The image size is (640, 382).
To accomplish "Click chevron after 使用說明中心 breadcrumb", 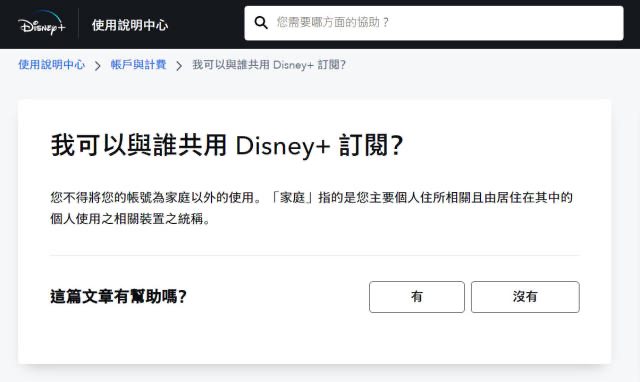I will click(98, 65).
